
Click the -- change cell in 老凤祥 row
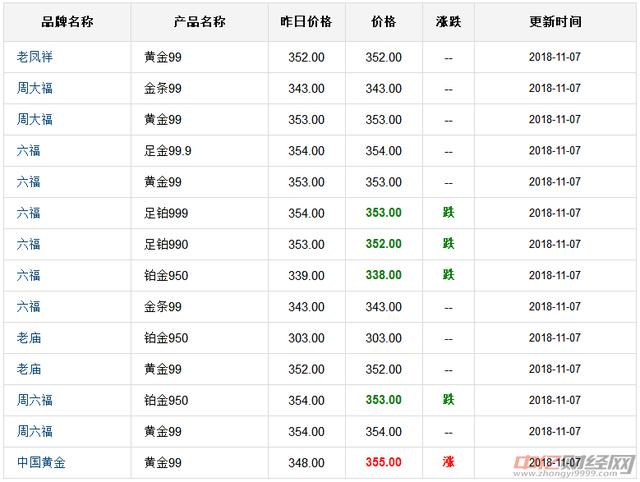(x=448, y=58)
